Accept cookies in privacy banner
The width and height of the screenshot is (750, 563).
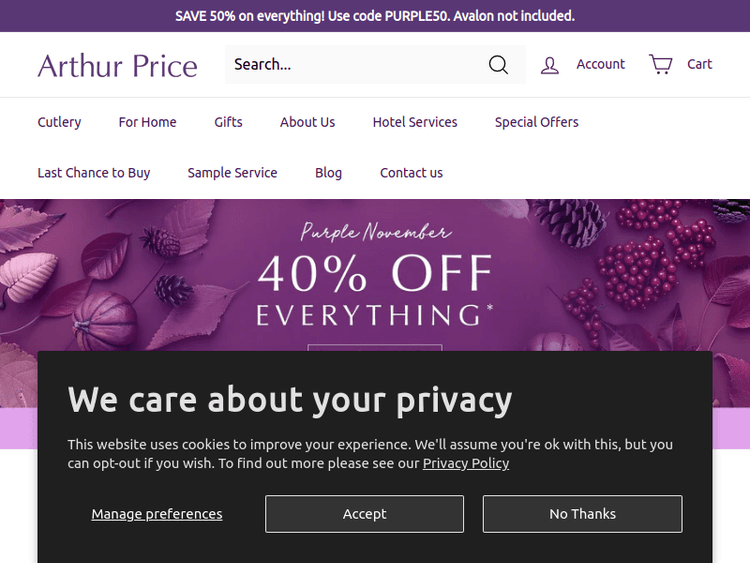pyautogui.click(x=364, y=514)
